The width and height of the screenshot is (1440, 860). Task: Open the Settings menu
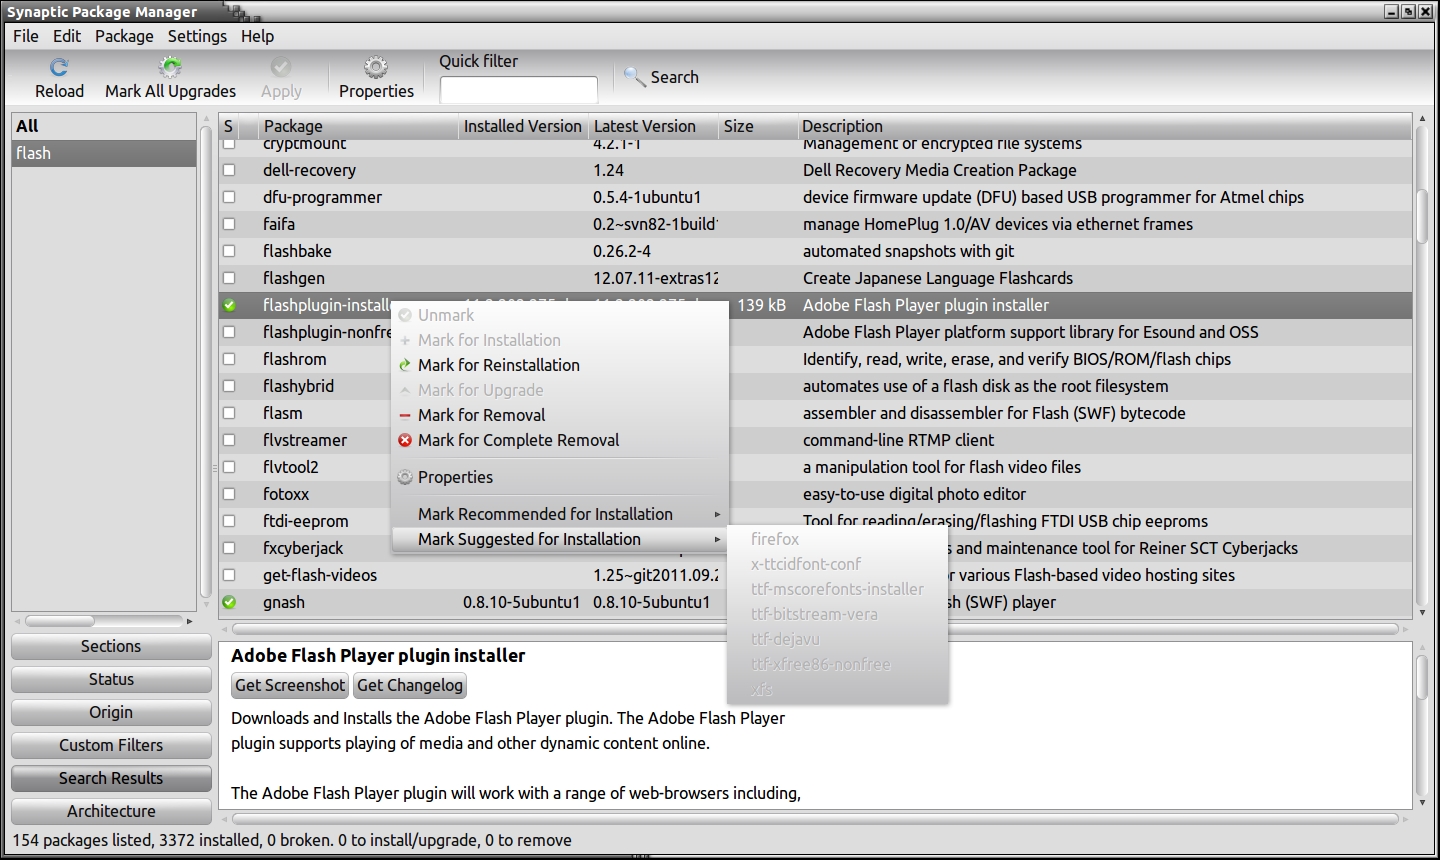click(197, 36)
